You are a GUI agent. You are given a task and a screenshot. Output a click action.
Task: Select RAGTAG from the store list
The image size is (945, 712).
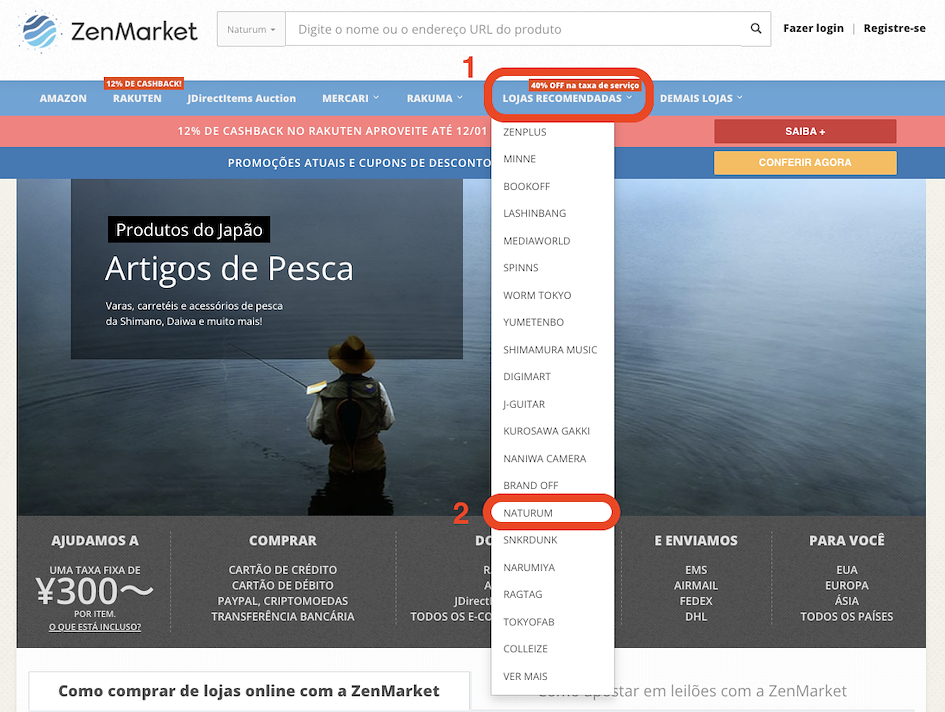click(x=523, y=594)
